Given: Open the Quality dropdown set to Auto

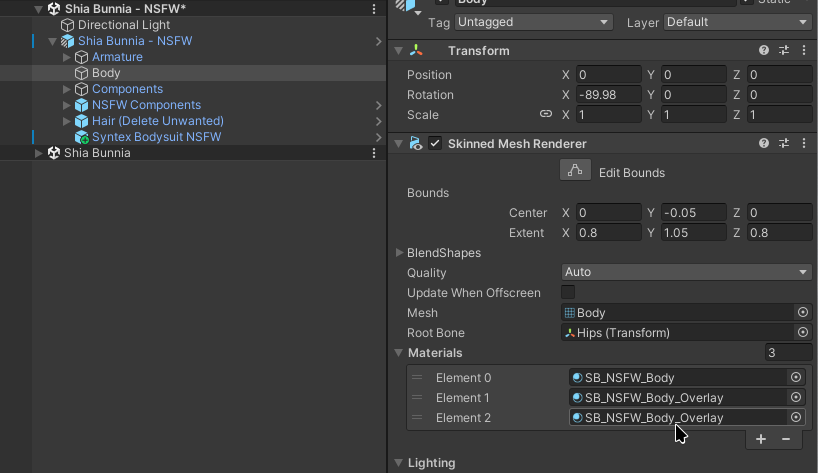Looking at the screenshot, I should coord(686,273).
